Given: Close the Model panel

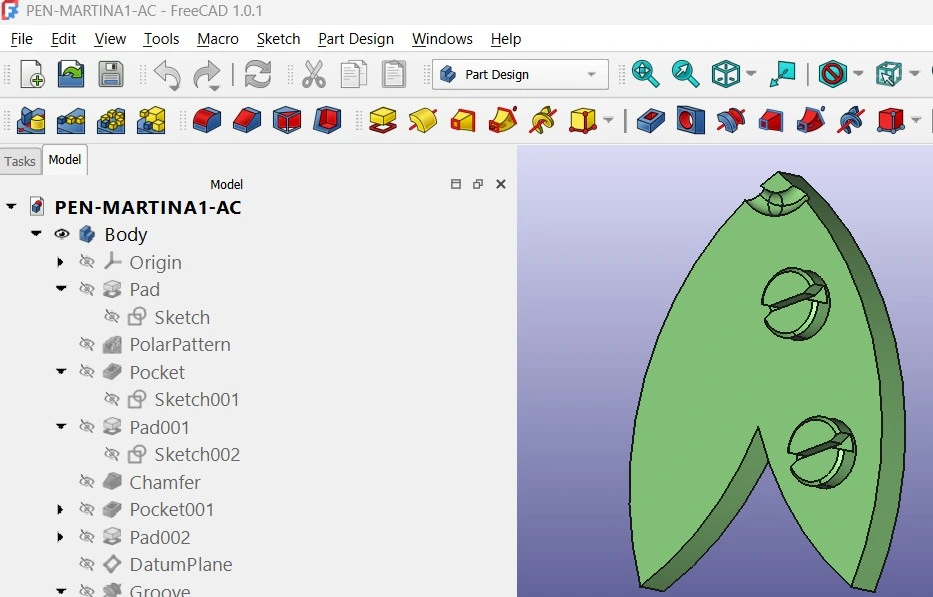Looking at the screenshot, I should 501,184.
